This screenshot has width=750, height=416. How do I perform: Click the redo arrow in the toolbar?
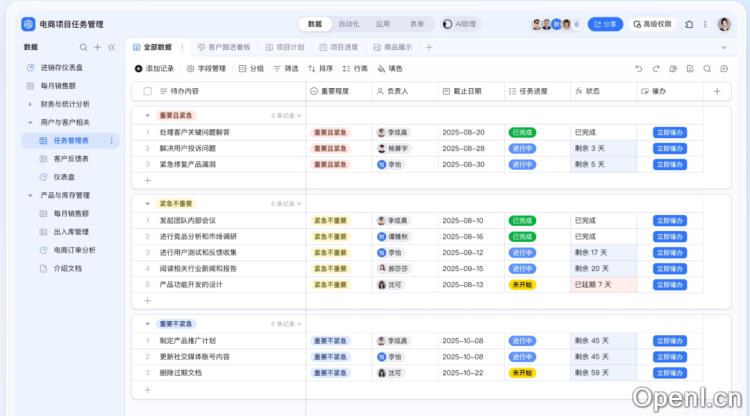pos(656,69)
